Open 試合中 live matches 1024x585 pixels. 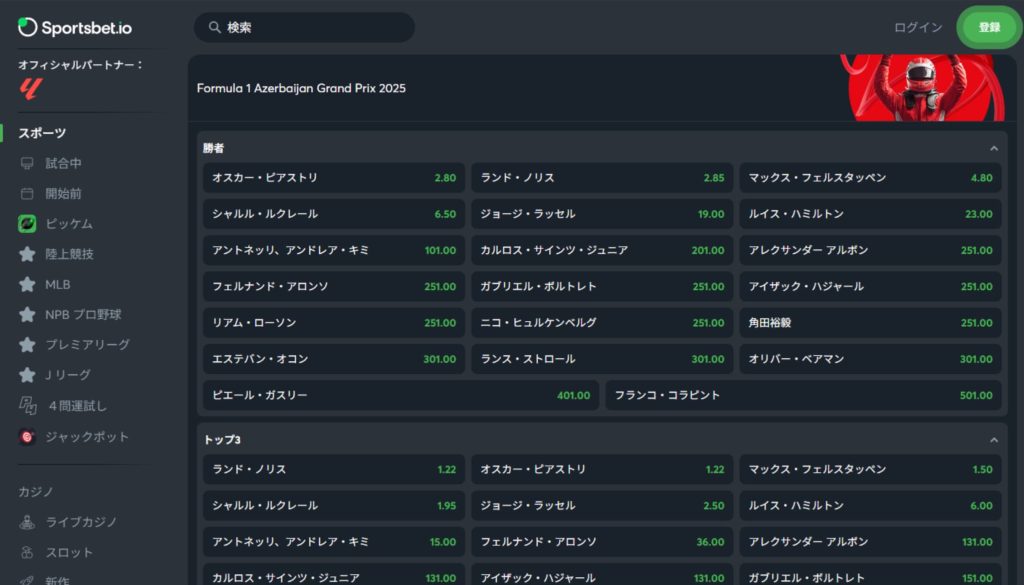click(63, 163)
